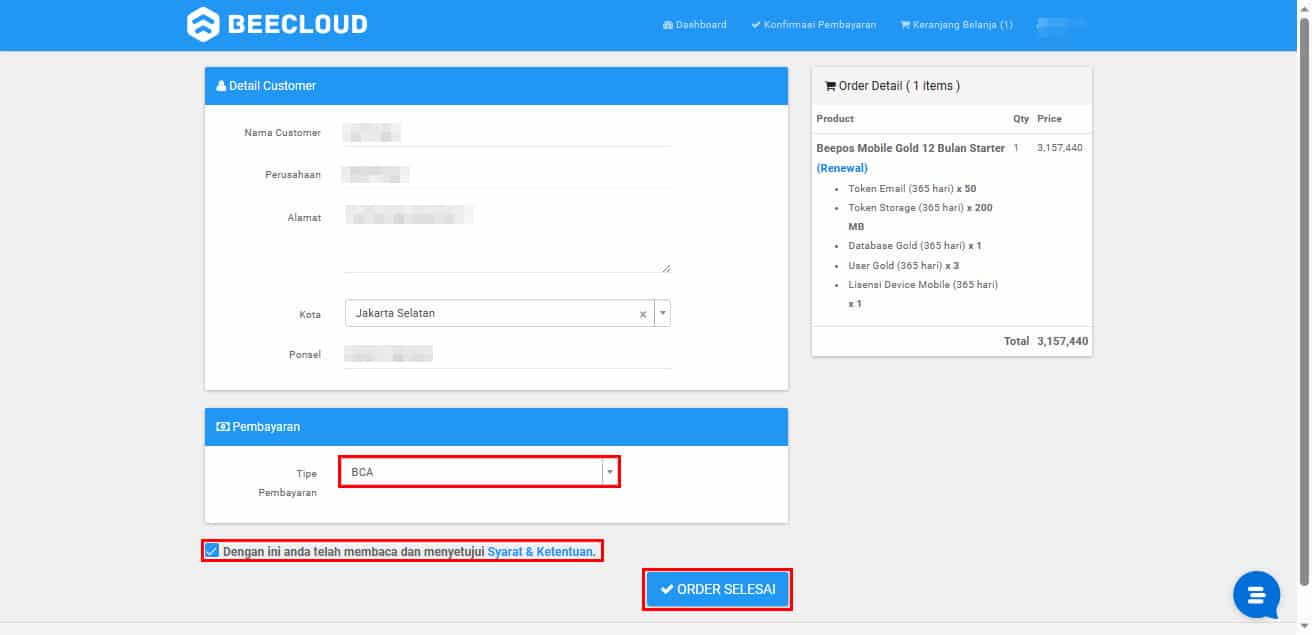Click the page vertical scrollbar

(x=1304, y=300)
